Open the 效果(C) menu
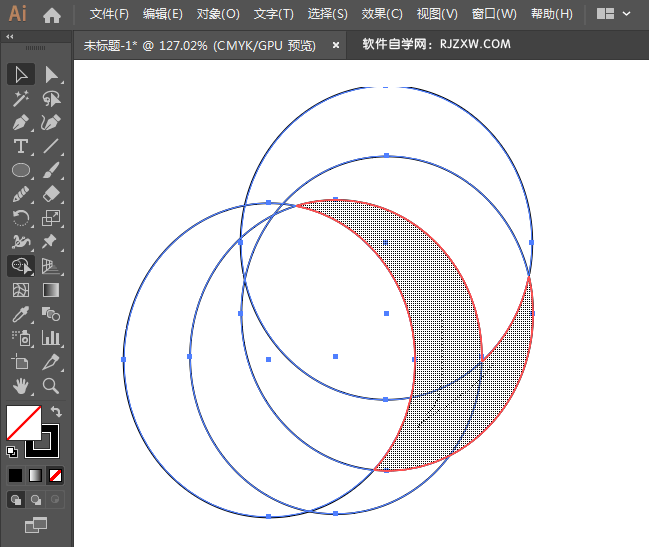The width and height of the screenshot is (649, 547). click(382, 14)
